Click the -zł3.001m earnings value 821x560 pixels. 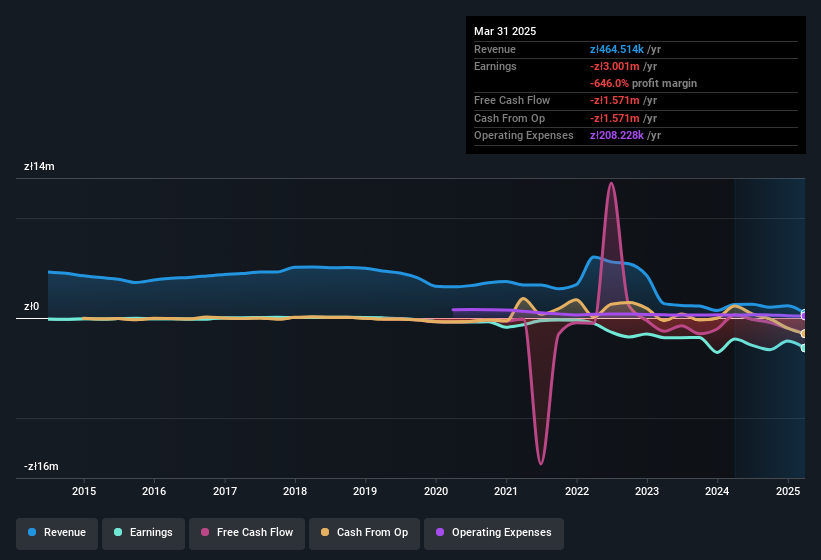coord(614,66)
